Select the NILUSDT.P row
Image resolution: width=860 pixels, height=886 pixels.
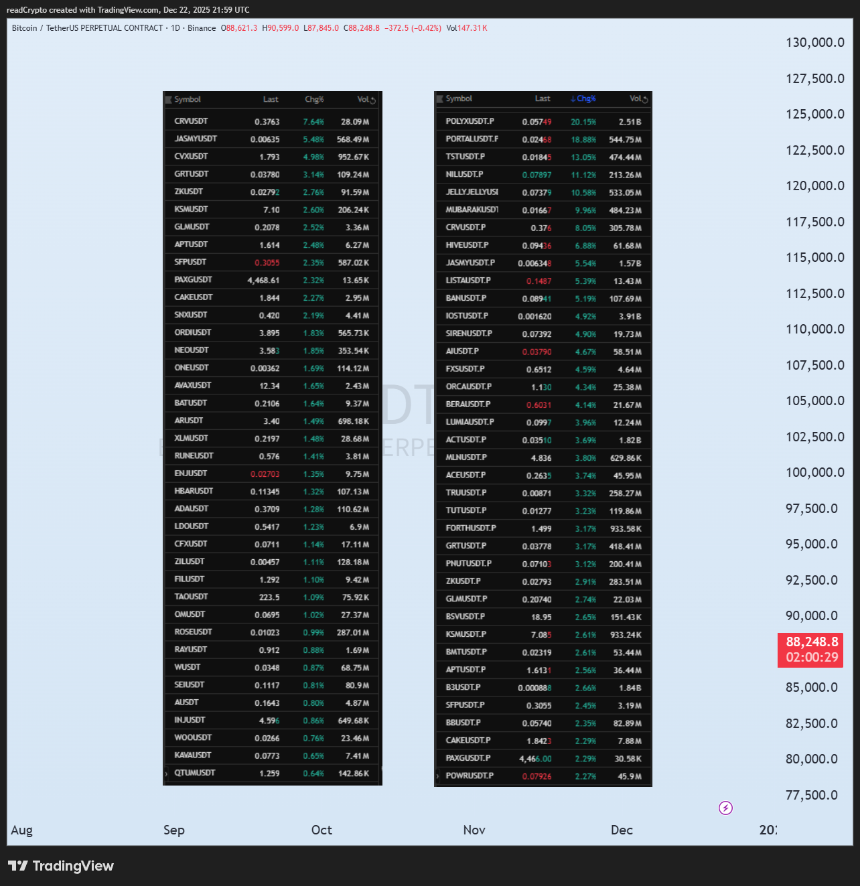[544, 175]
